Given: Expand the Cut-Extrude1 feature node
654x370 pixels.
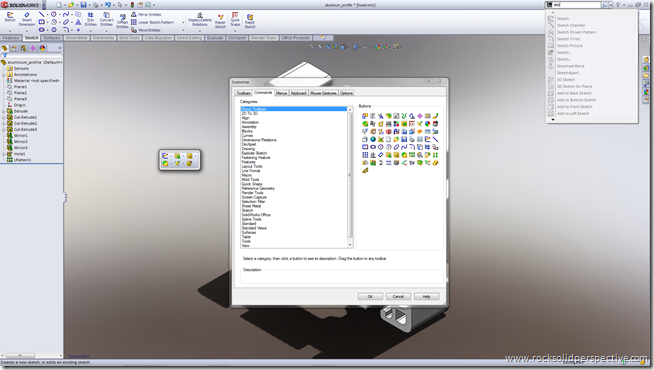Looking at the screenshot, I should coord(3,118).
